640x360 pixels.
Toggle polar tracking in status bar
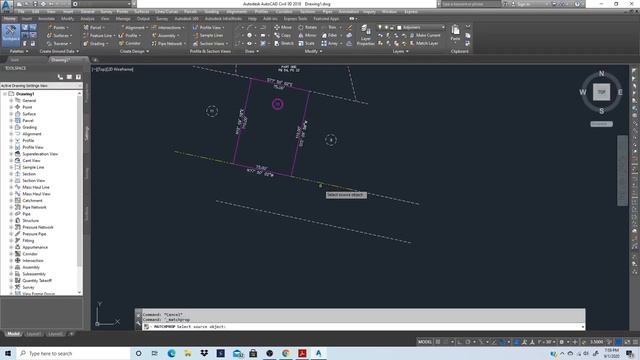468,342
